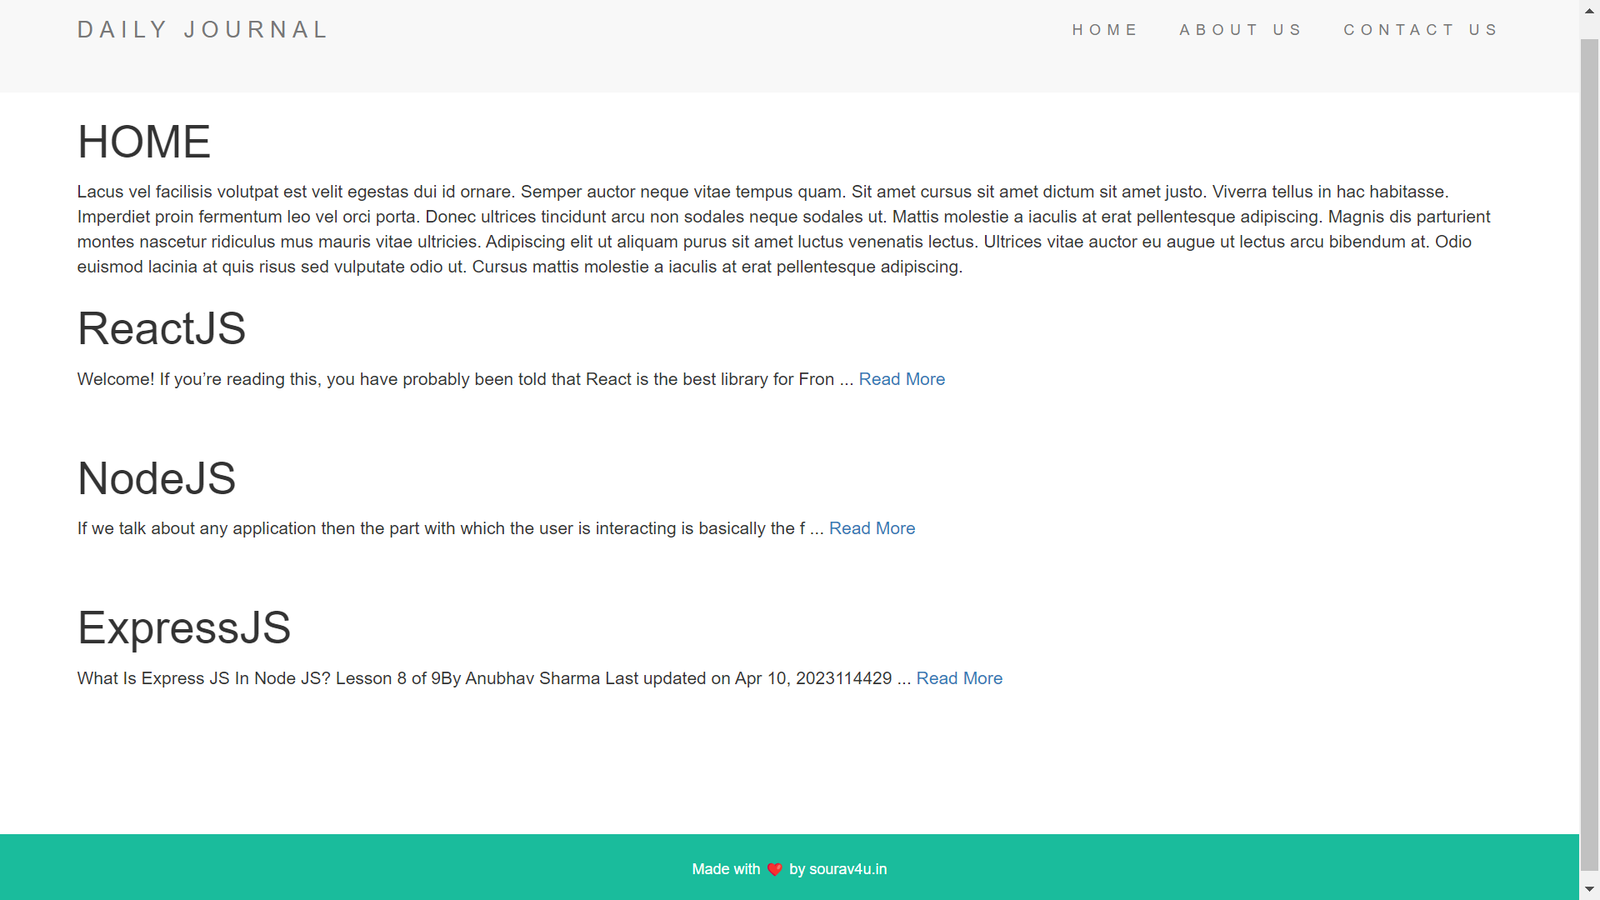Open Read More for ReactJS post

click(902, 379)
